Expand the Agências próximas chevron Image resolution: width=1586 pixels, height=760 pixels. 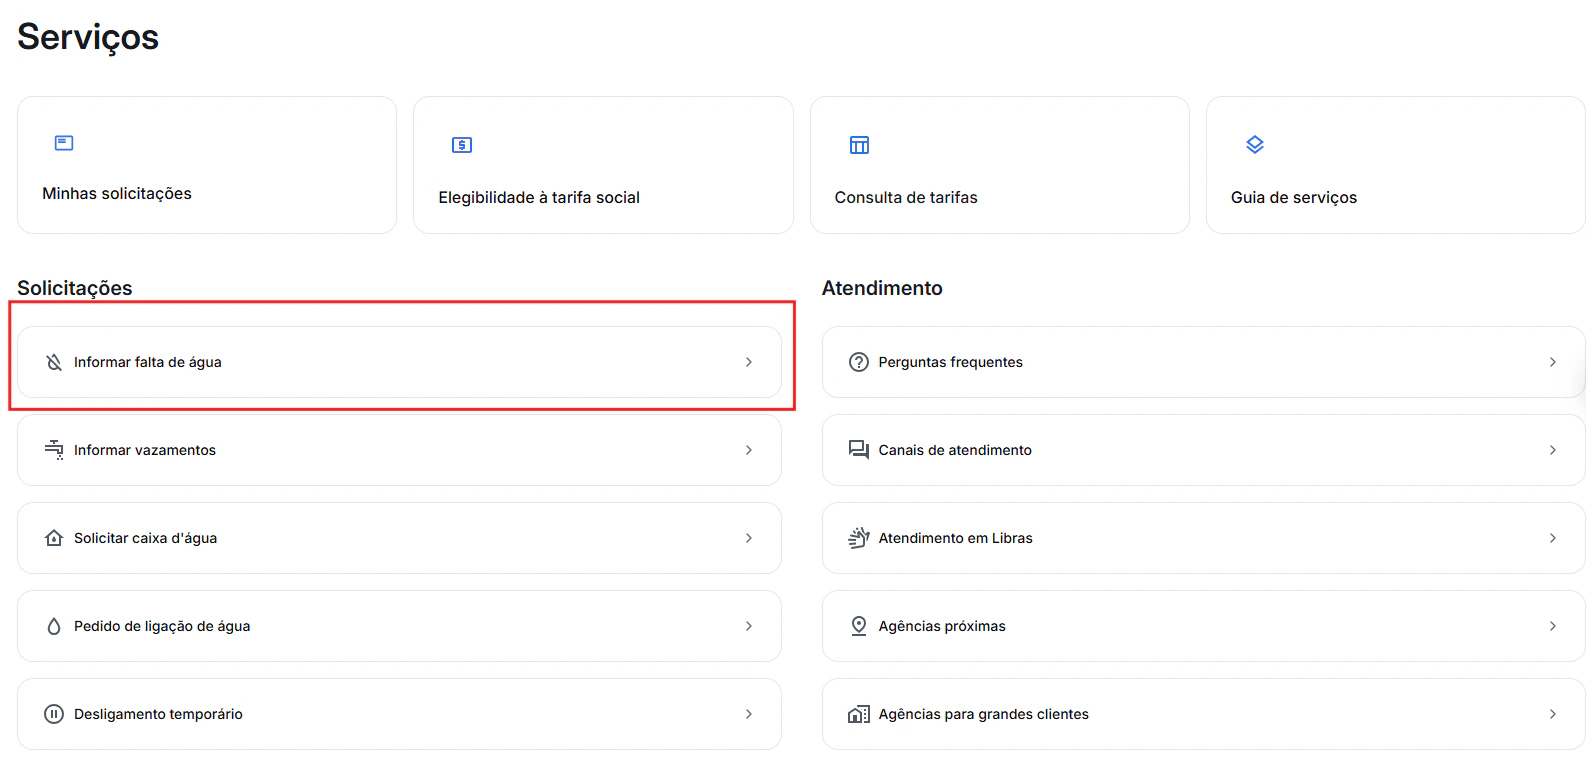tap(1552, 625)
